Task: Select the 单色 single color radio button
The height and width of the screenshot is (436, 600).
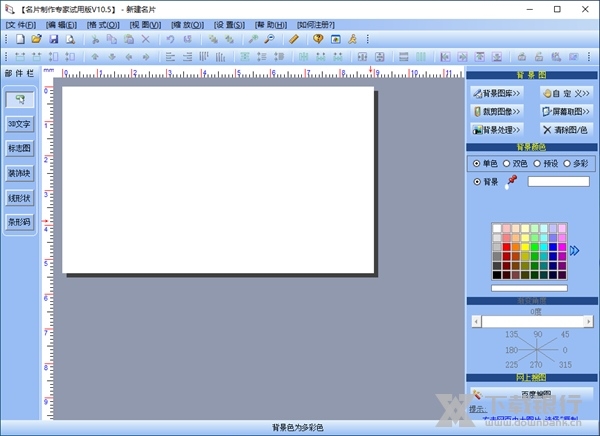Action: 476,163
